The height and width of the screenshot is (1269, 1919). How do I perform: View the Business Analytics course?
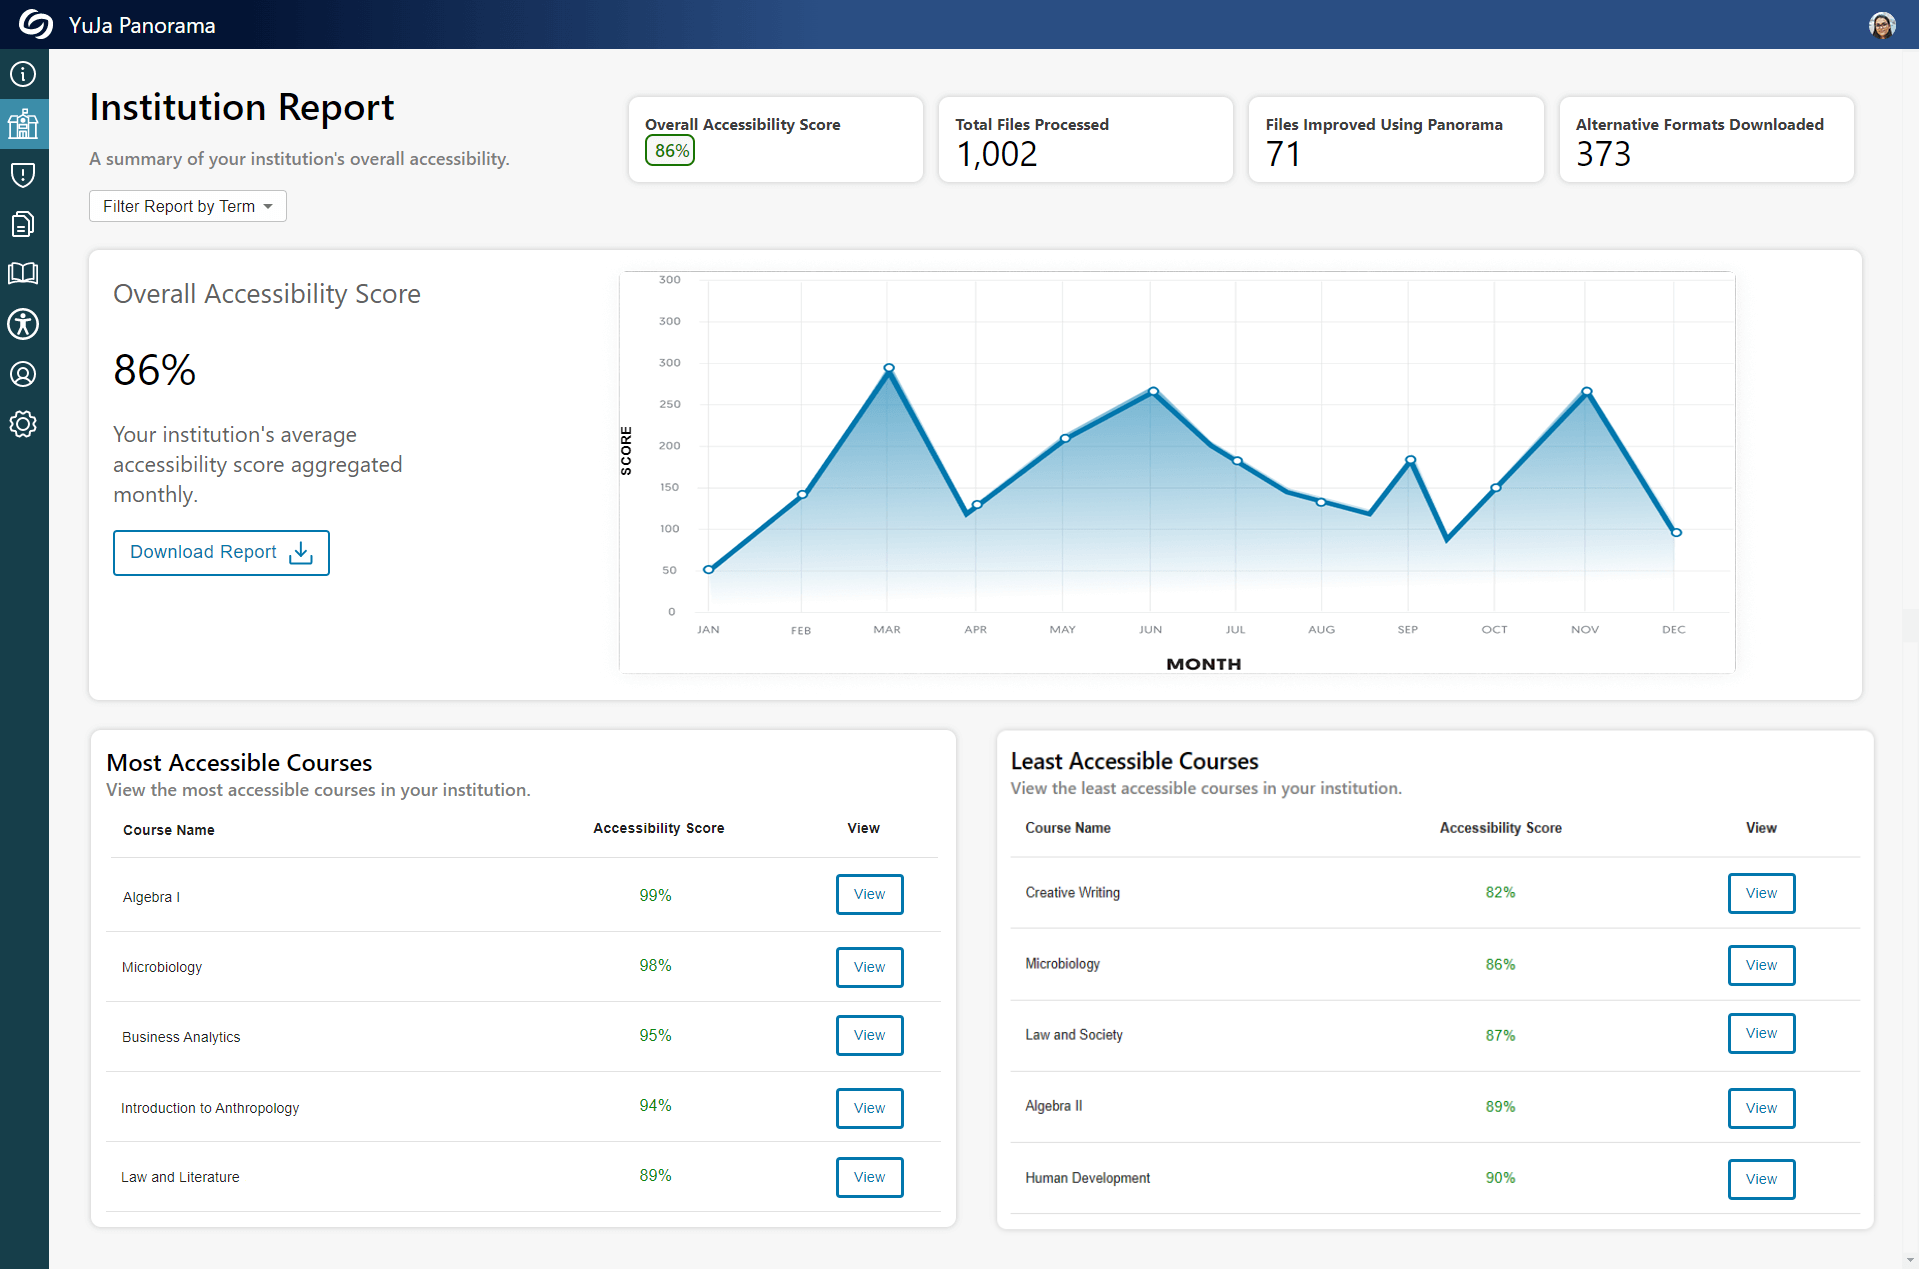[x=869, y=1035]
